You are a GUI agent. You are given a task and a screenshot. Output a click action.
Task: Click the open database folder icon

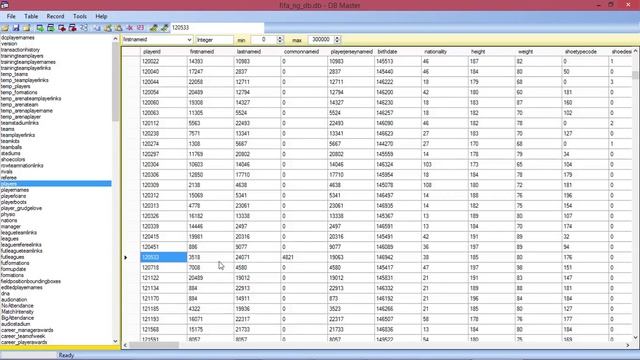tap(5, 28)
